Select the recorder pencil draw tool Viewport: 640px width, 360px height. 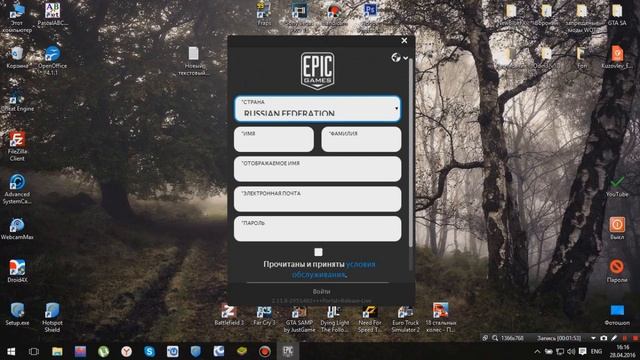tap(614, 338)
